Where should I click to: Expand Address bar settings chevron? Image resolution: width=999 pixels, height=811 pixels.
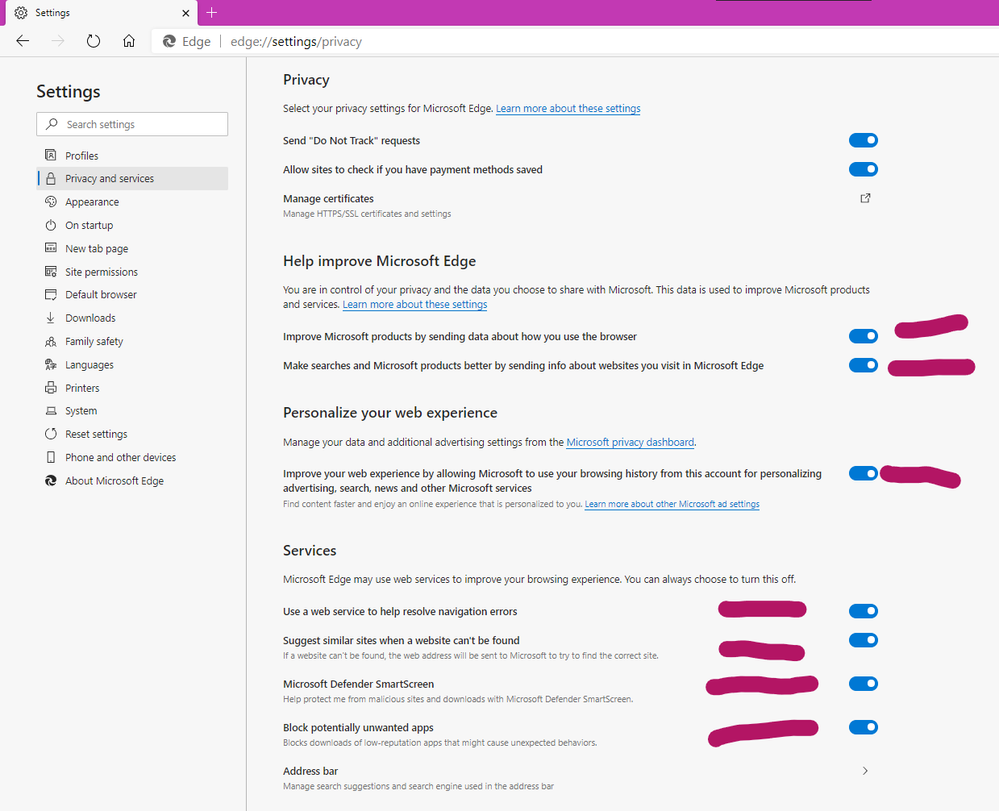pyautogui.click(x=865, y=771)
